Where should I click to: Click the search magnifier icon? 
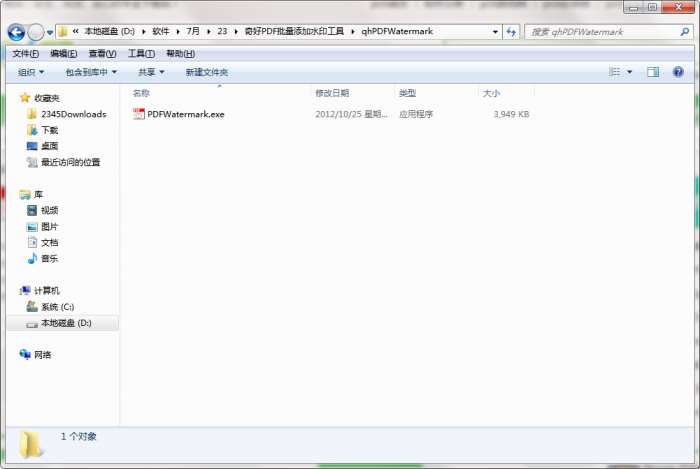click(x=684, y=32)
